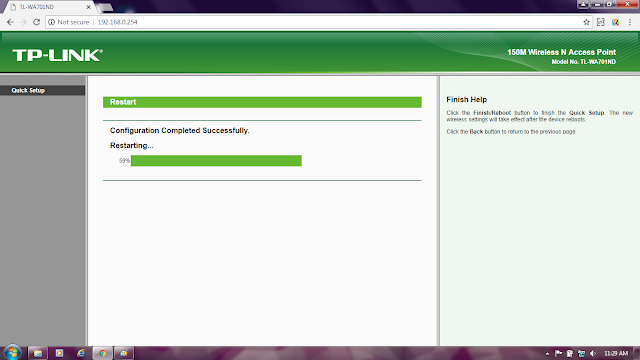The image size is (640, 360).
Task: Click the Chrome user profile button
Action: tap(583, 4)
